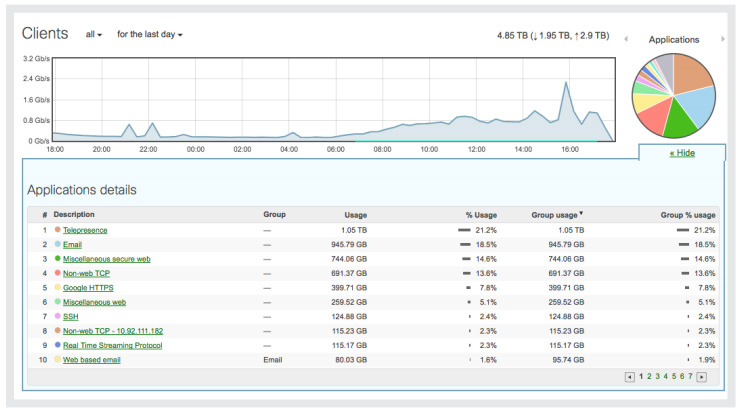Open the Web based email link

coord(92,360)
